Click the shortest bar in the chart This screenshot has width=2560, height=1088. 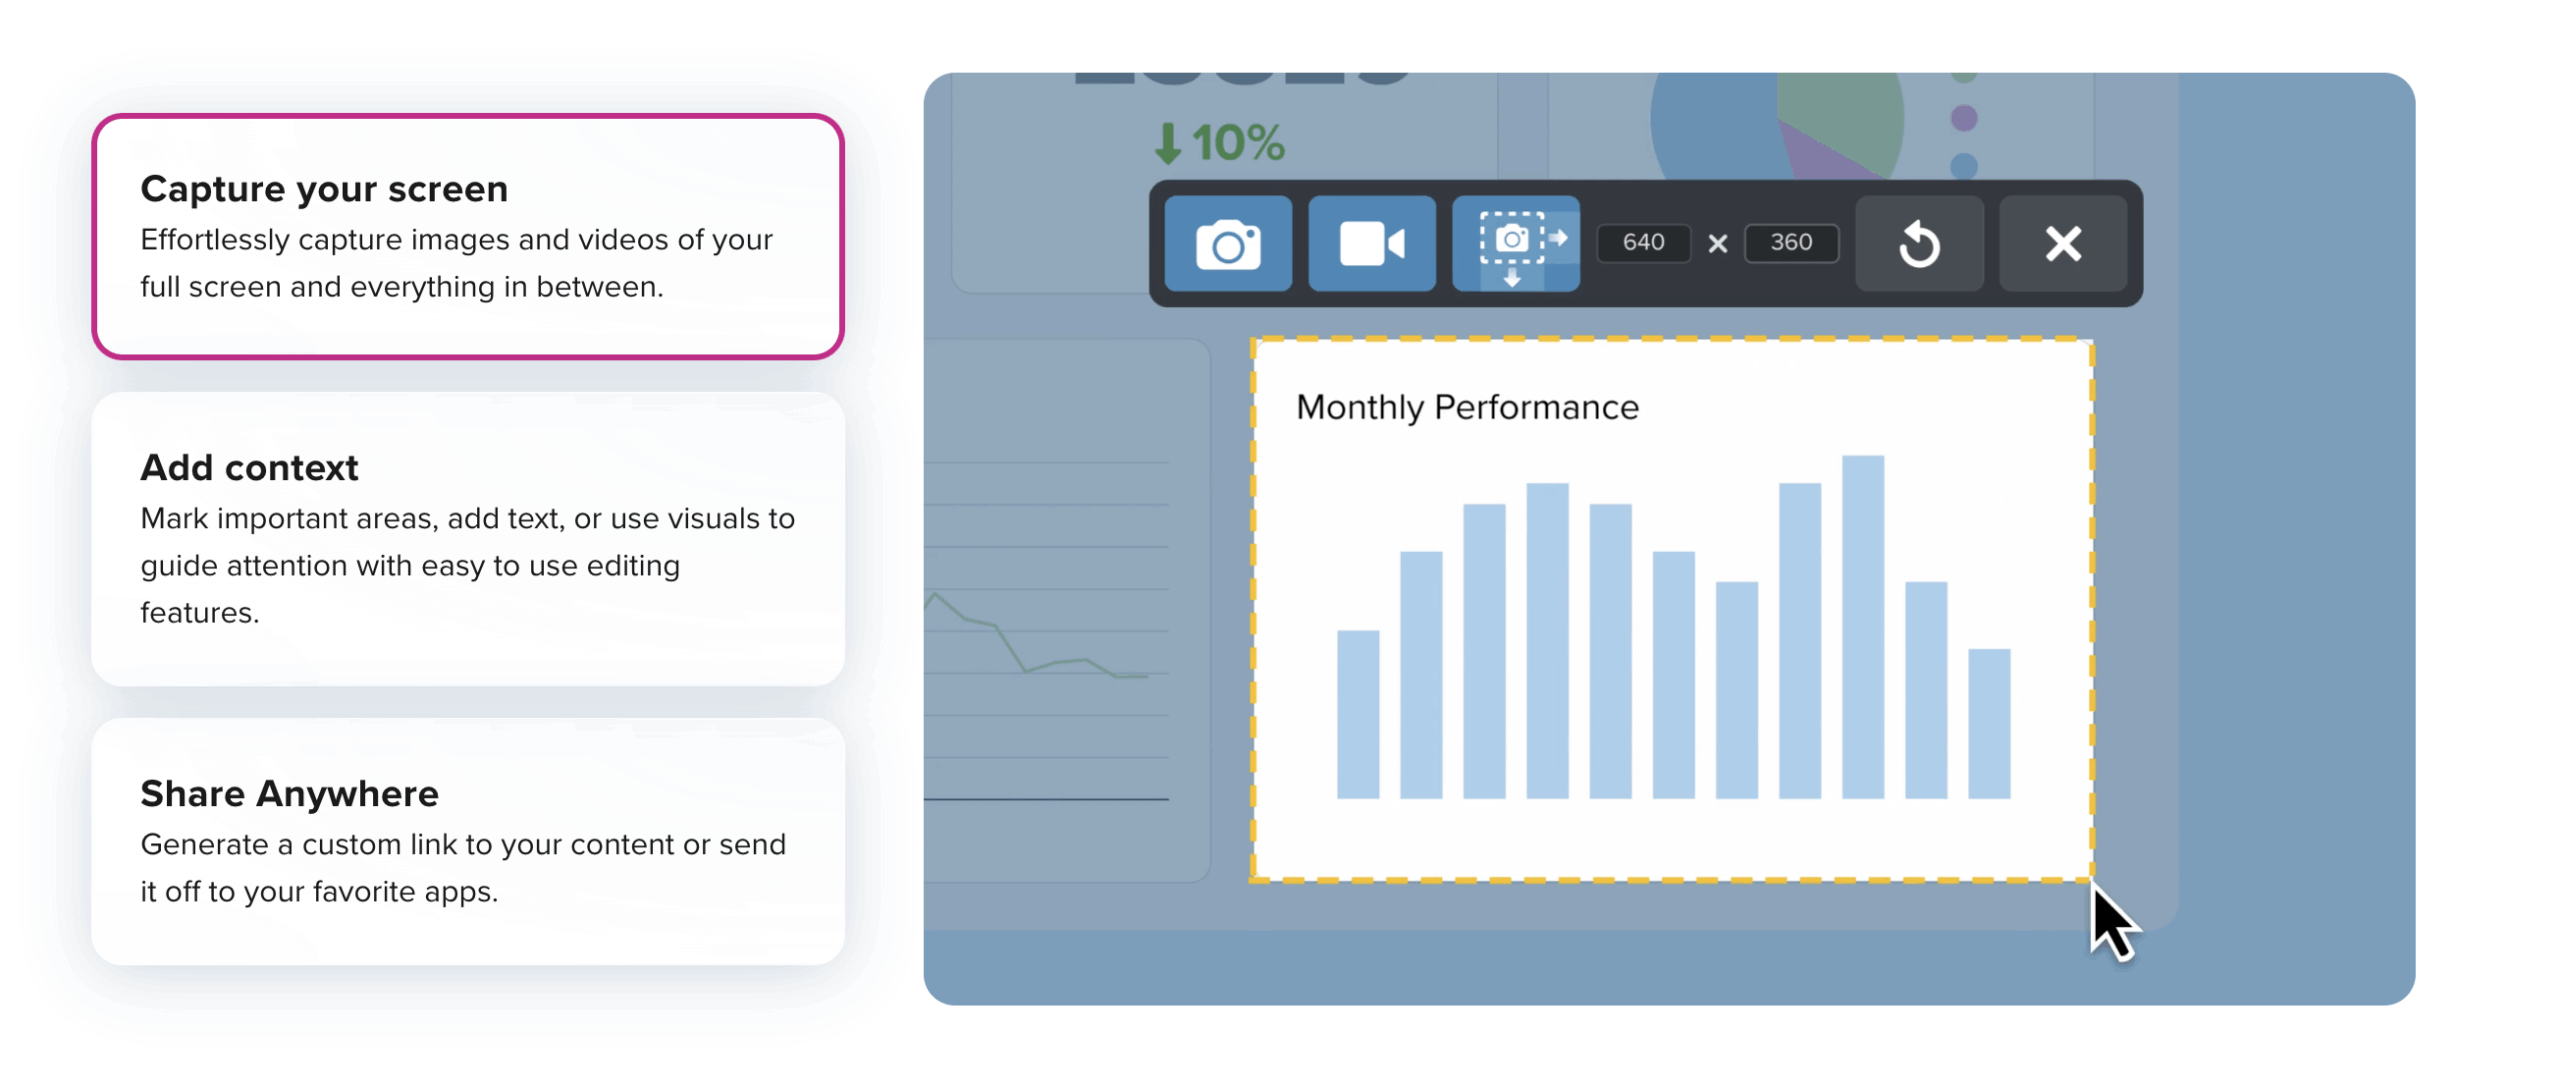pyautogui.click(x=1357, y=714)
